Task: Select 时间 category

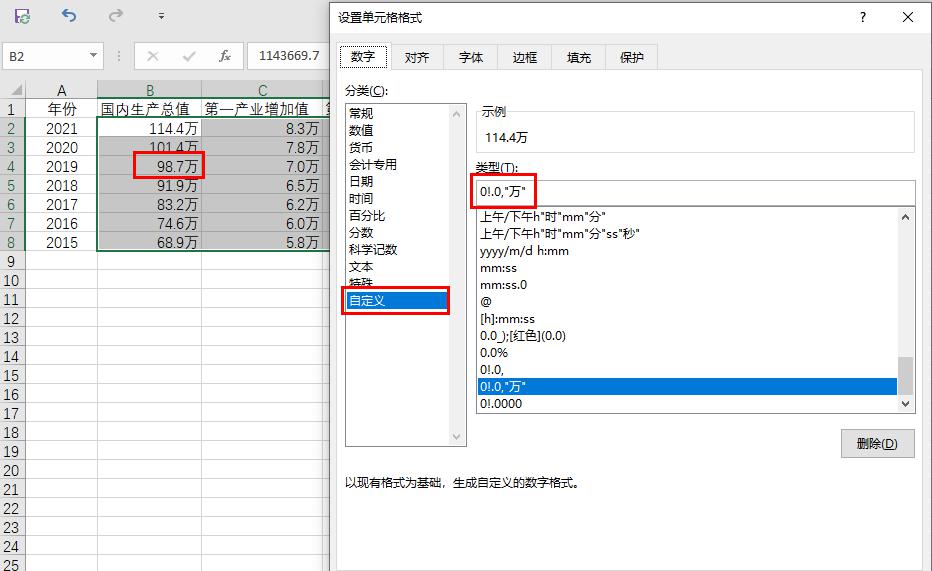Action: pos(398,198)
